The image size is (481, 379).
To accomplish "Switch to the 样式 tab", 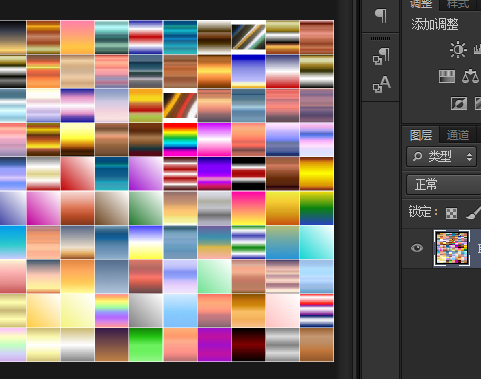I will click(458, 4).
